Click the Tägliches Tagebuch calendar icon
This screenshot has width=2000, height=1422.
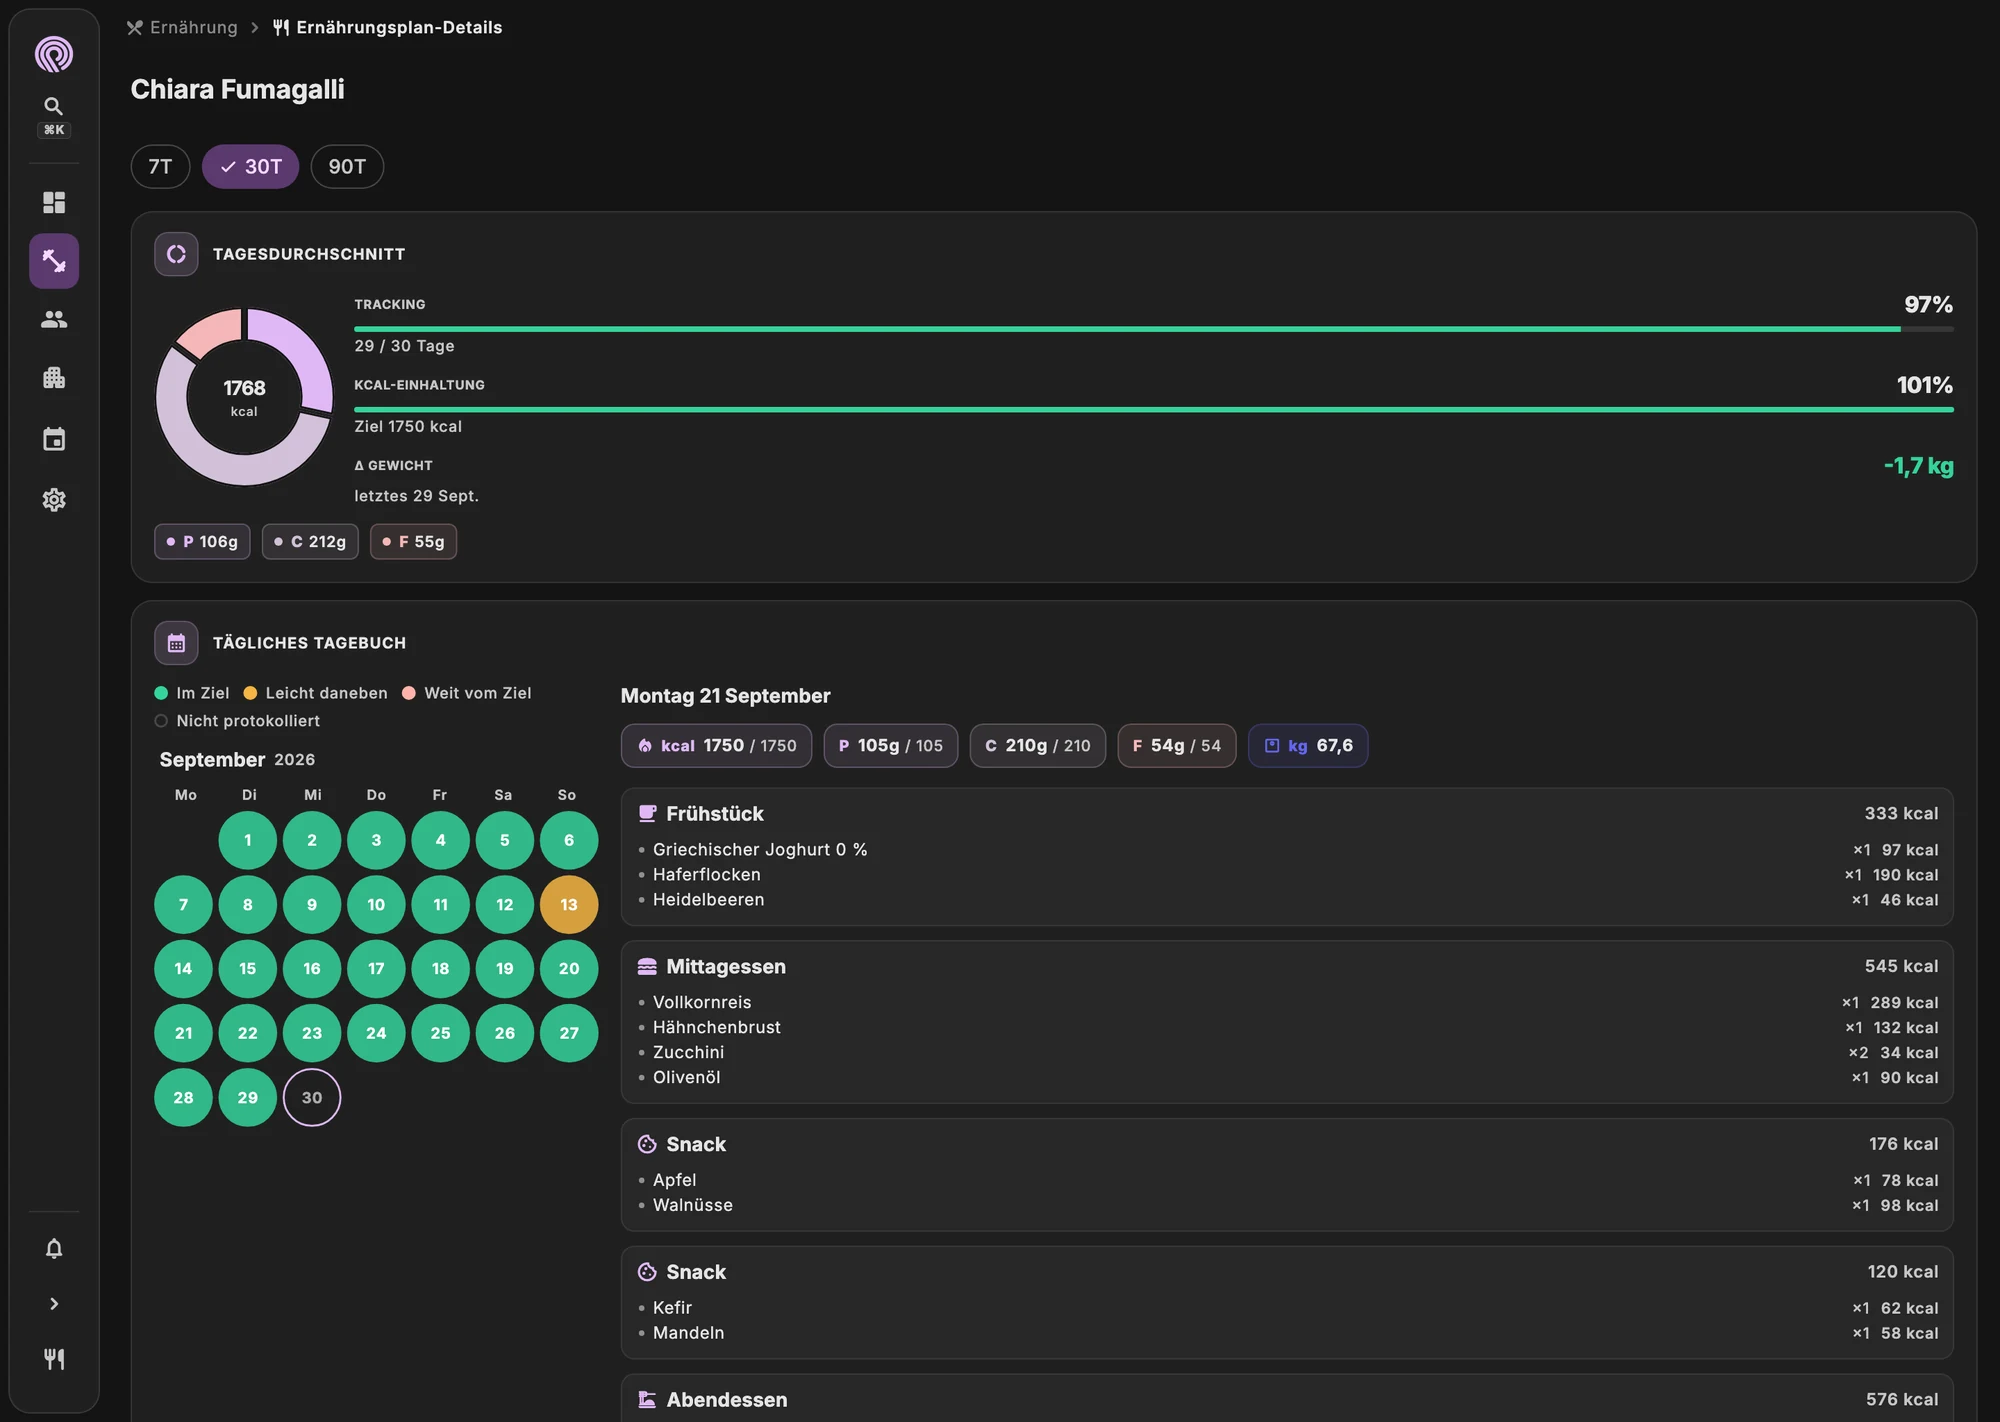176,643
